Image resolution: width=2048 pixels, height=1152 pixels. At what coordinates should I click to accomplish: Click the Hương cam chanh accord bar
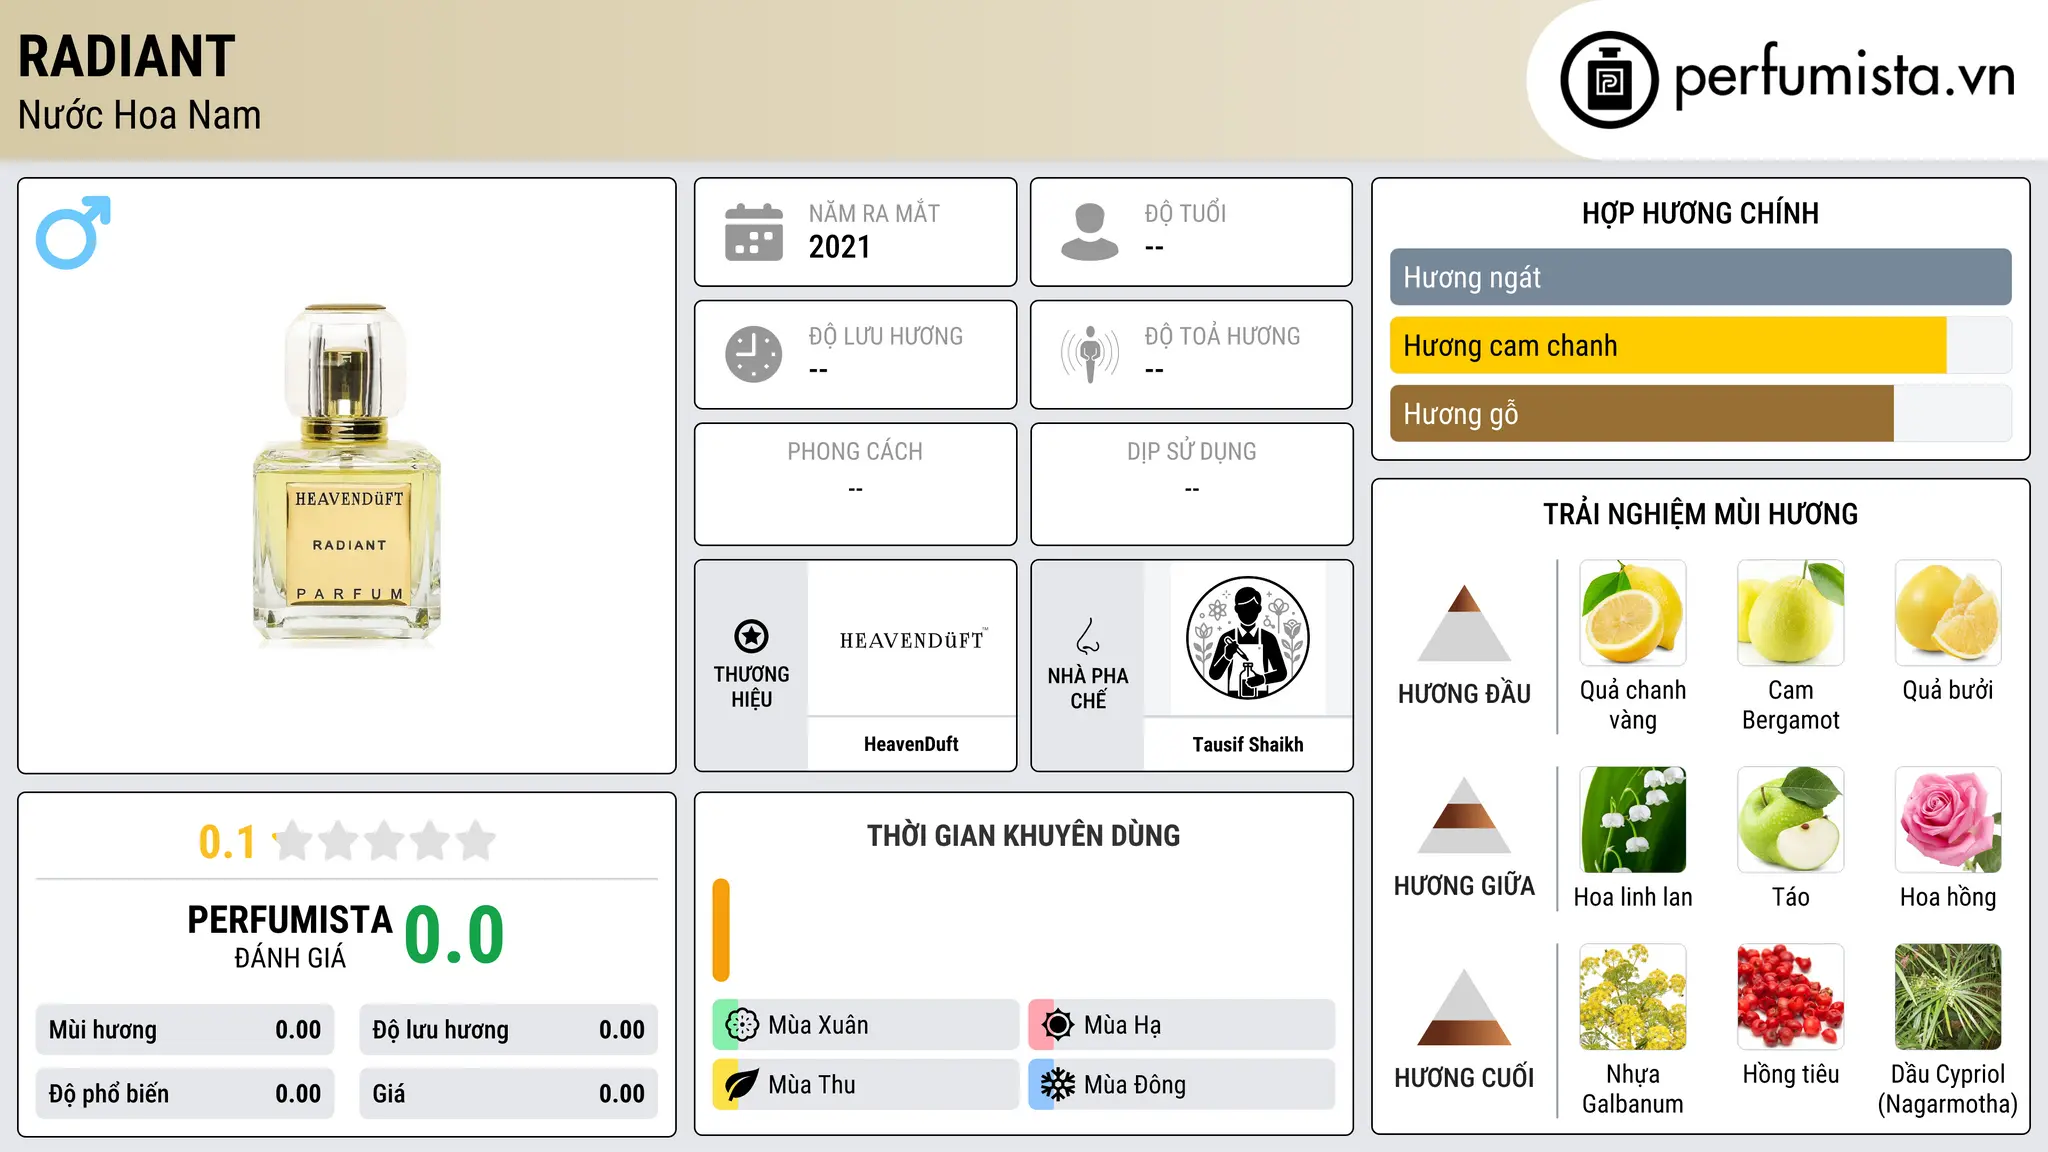(1701, 345)
